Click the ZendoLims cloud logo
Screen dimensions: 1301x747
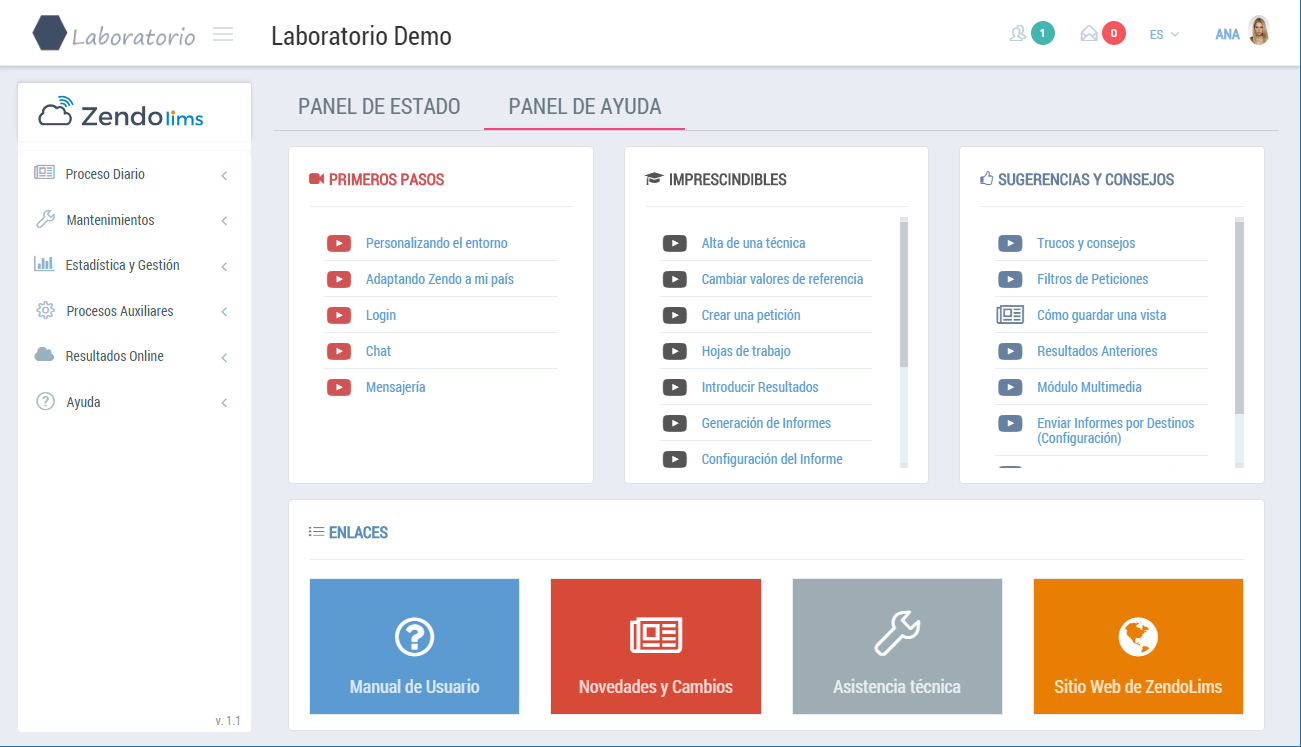tap(121, 114)
